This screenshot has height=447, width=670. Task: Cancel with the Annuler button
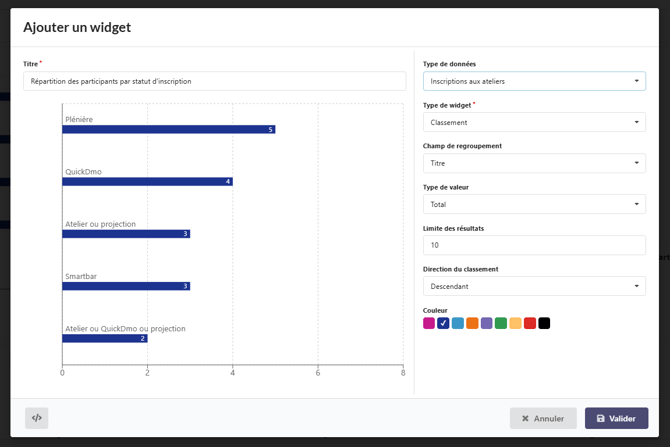pos(543,418)
